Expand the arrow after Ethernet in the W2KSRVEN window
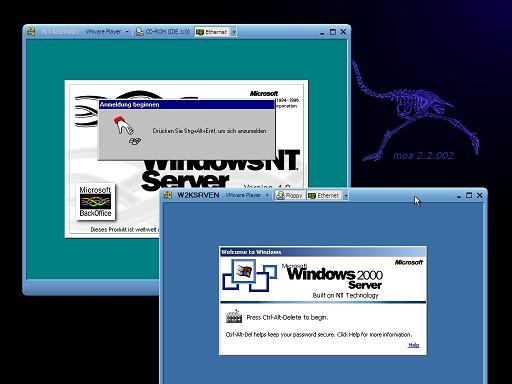 (x=346, y=196)
